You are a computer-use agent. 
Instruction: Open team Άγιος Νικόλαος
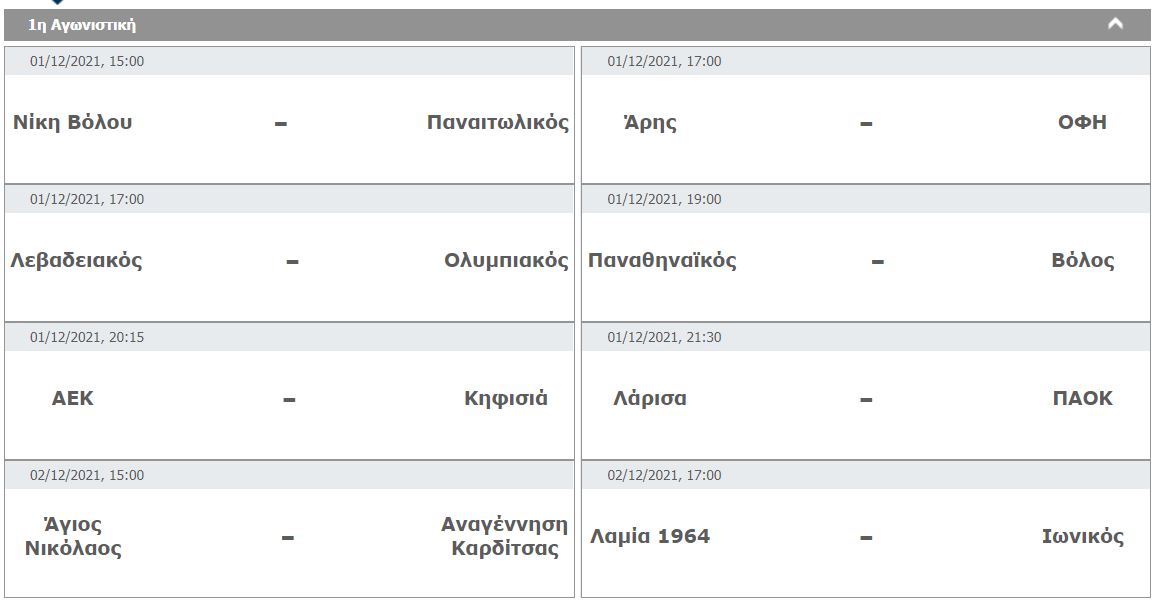73,537
